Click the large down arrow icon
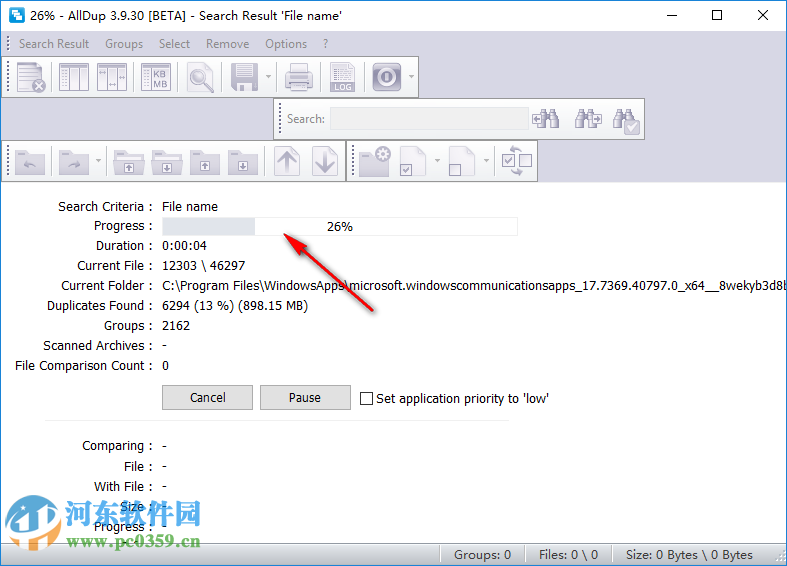This screenshot has height=566, width=787. (x=325, y=162)
